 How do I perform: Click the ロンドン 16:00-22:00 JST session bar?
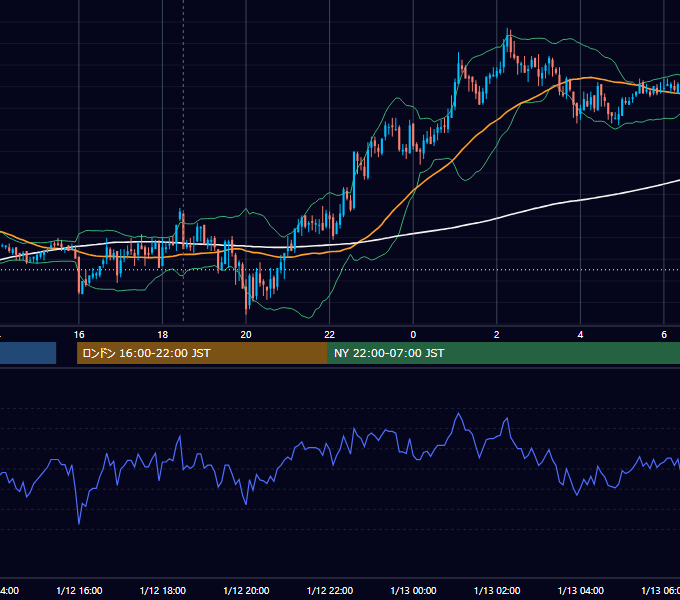(202, 353)
